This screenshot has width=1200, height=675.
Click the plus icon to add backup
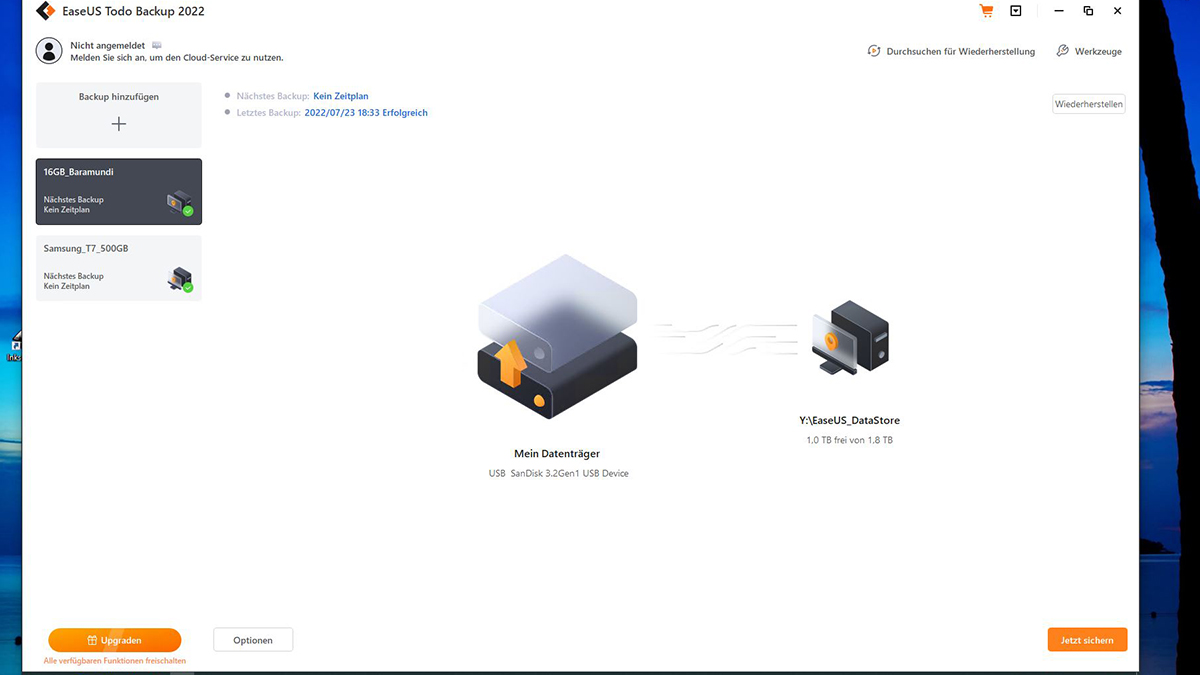(119, 124)
